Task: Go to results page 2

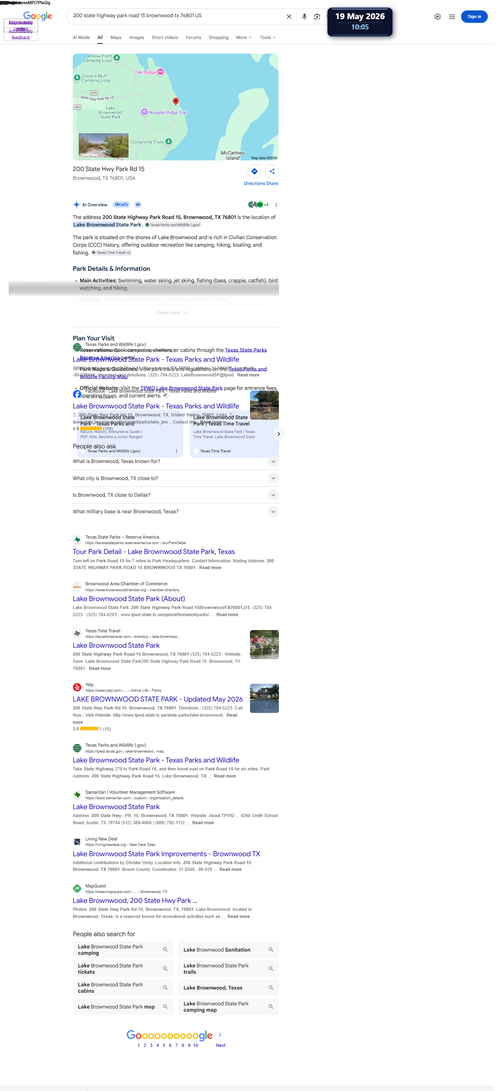Action: click(x=145, y=1045)
